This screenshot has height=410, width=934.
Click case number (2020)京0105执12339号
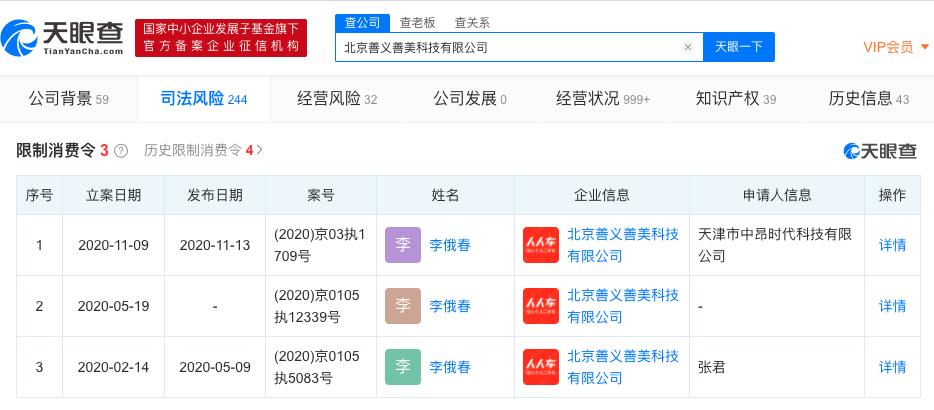[x=317, y=306]
